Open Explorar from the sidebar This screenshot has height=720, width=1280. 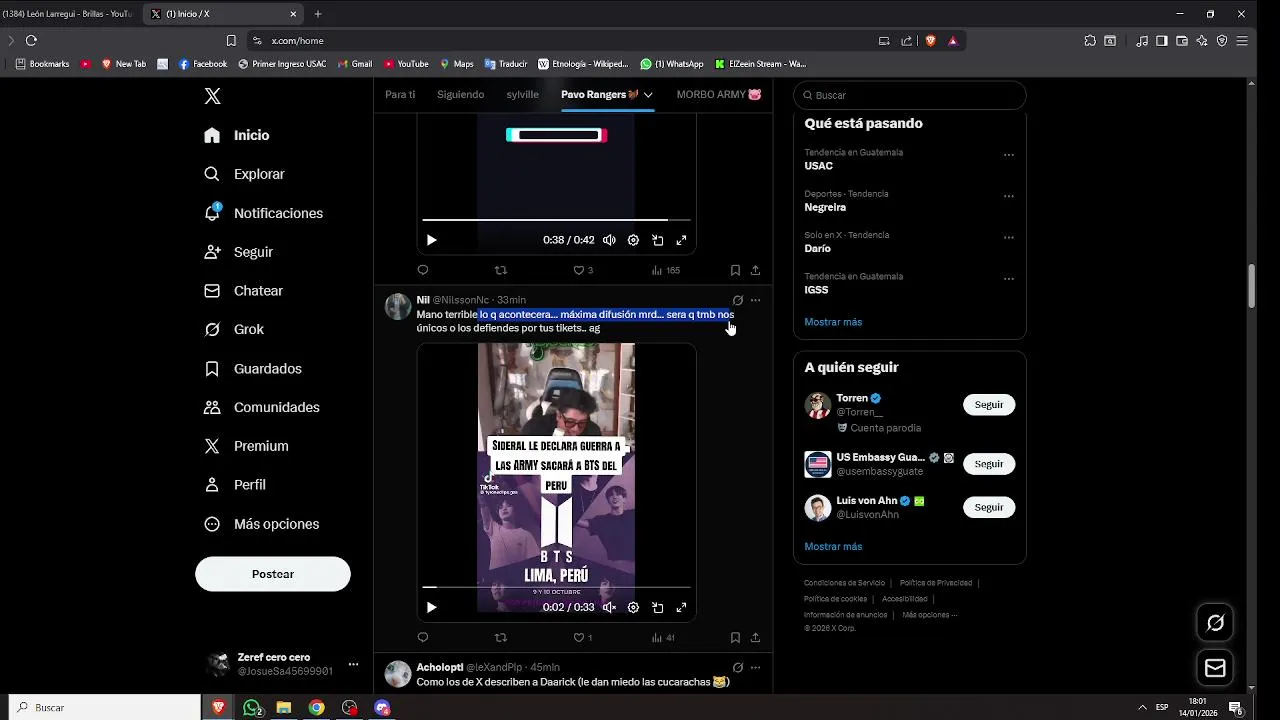(244, 174)
